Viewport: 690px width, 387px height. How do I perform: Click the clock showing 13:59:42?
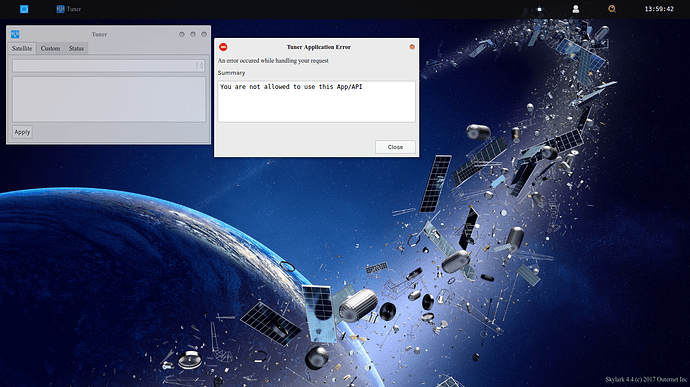coord(659,9)
